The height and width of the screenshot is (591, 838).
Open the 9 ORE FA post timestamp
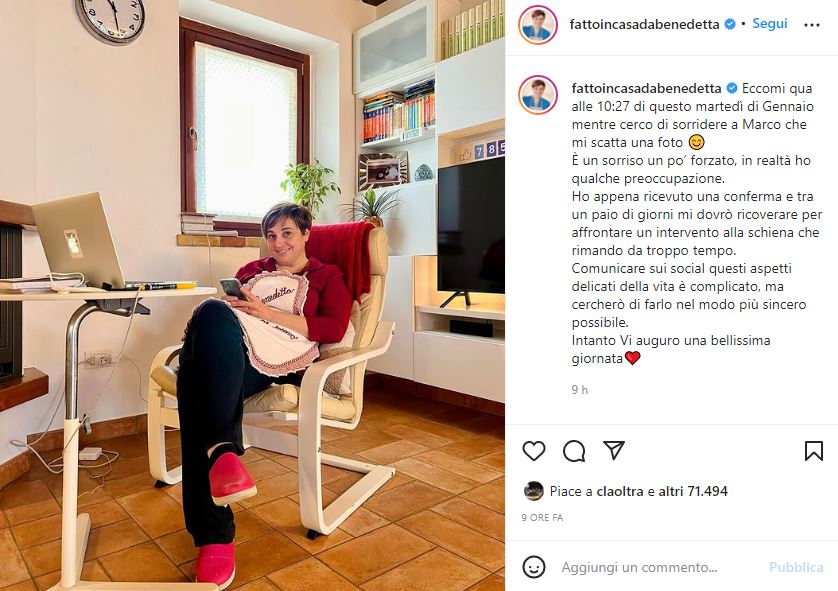point(542,517)
